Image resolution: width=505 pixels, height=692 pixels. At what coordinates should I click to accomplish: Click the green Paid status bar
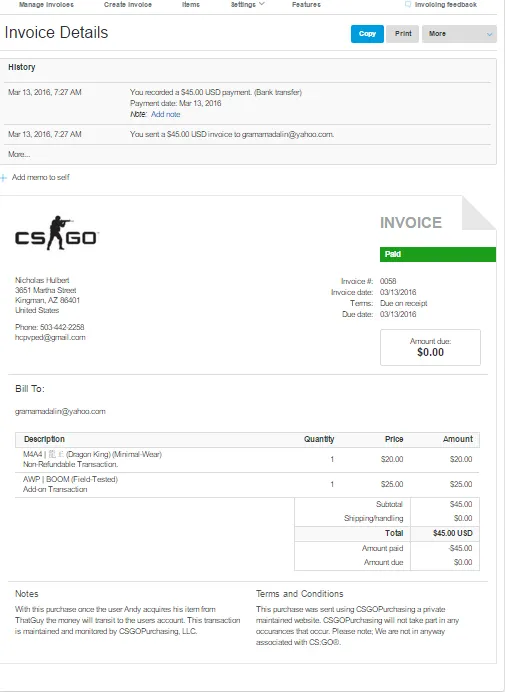(x=438, y=254)
